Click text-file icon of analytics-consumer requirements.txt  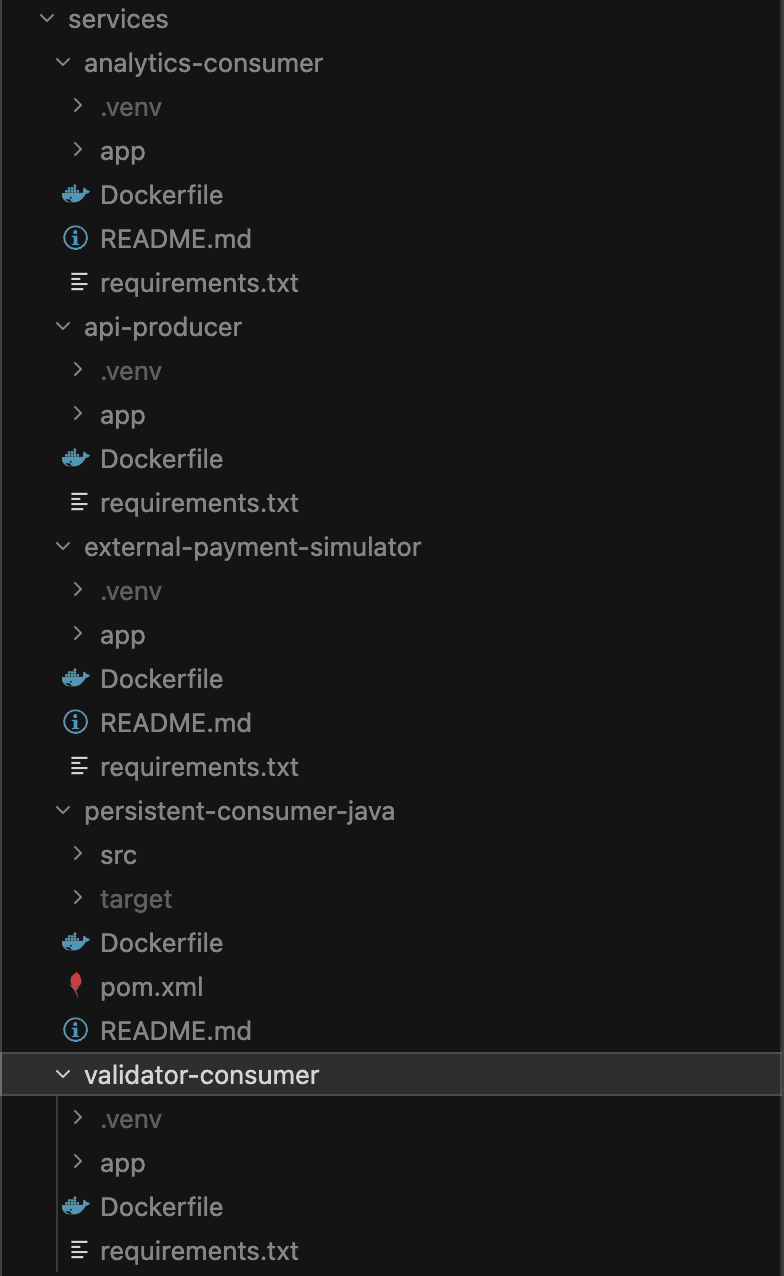pyautogui.click(x=78, y=283)
